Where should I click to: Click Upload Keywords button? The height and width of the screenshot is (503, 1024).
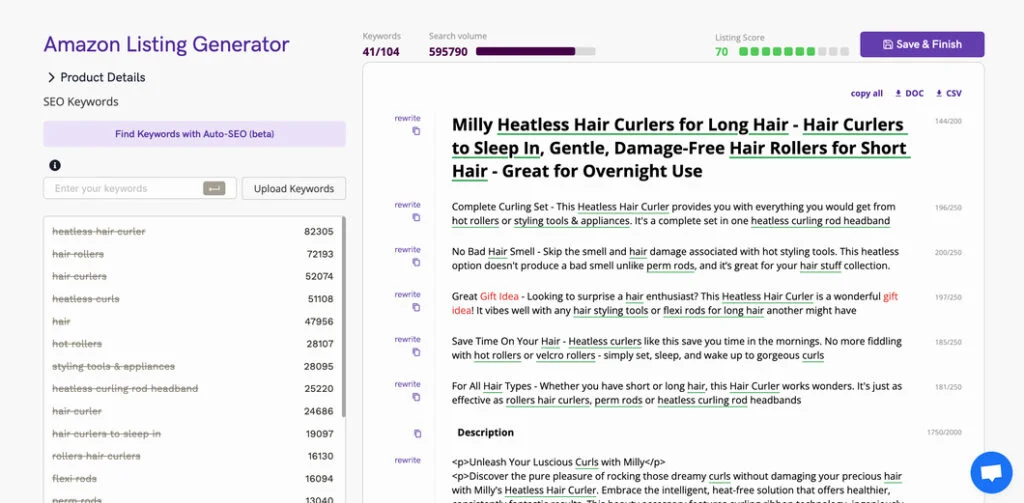coord(294,188)
